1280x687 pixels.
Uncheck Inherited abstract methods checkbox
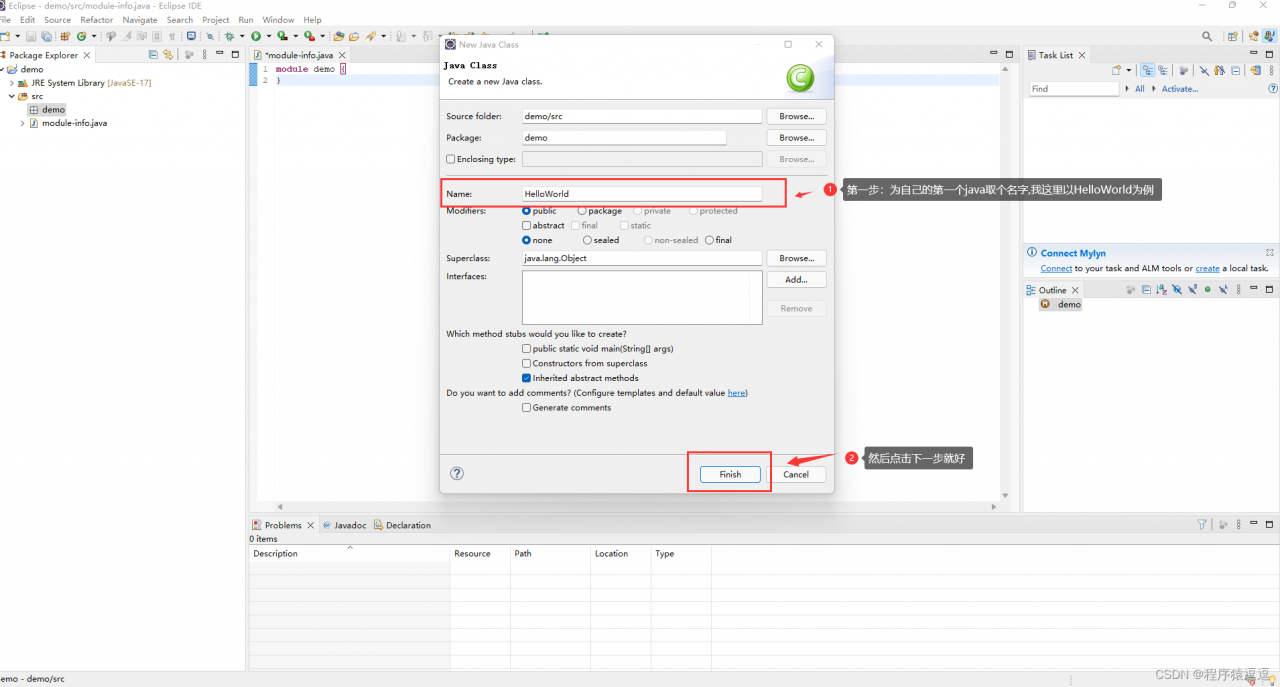(527, 378)
